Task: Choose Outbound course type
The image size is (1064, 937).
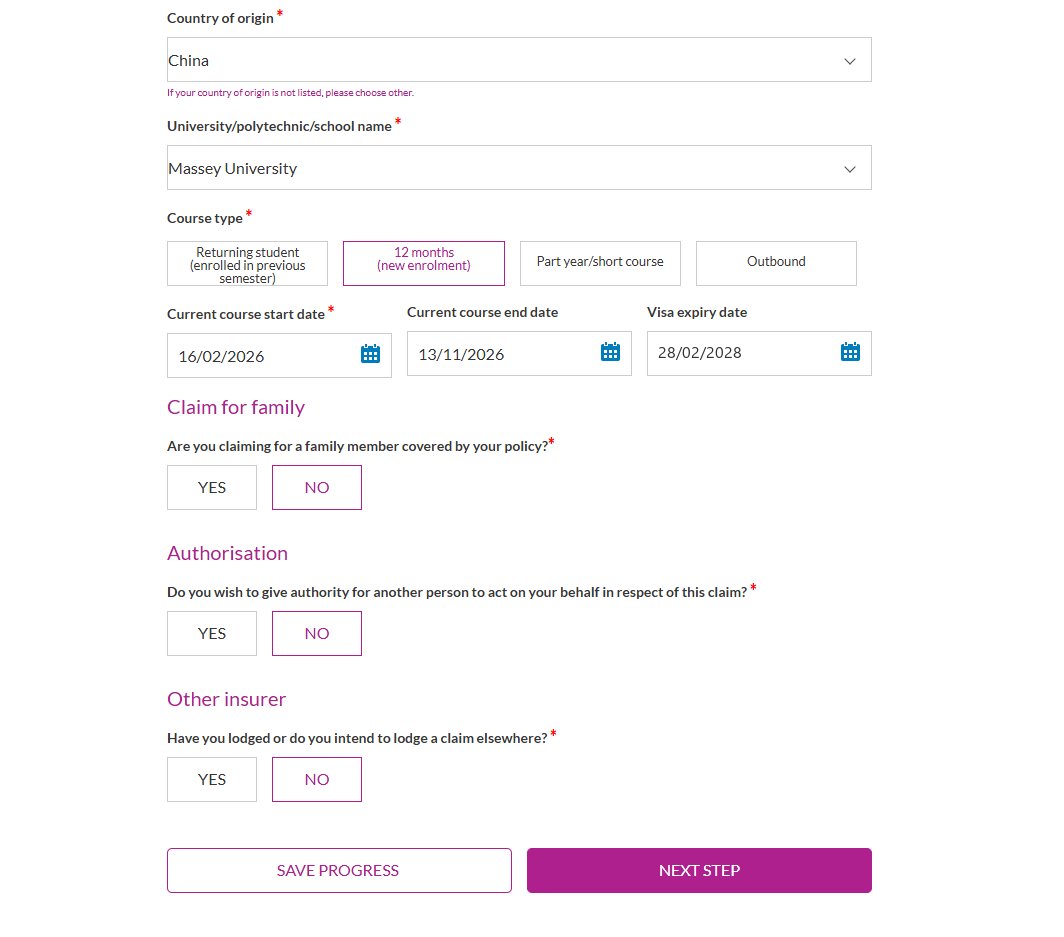Action: click(x=776, y=263)
